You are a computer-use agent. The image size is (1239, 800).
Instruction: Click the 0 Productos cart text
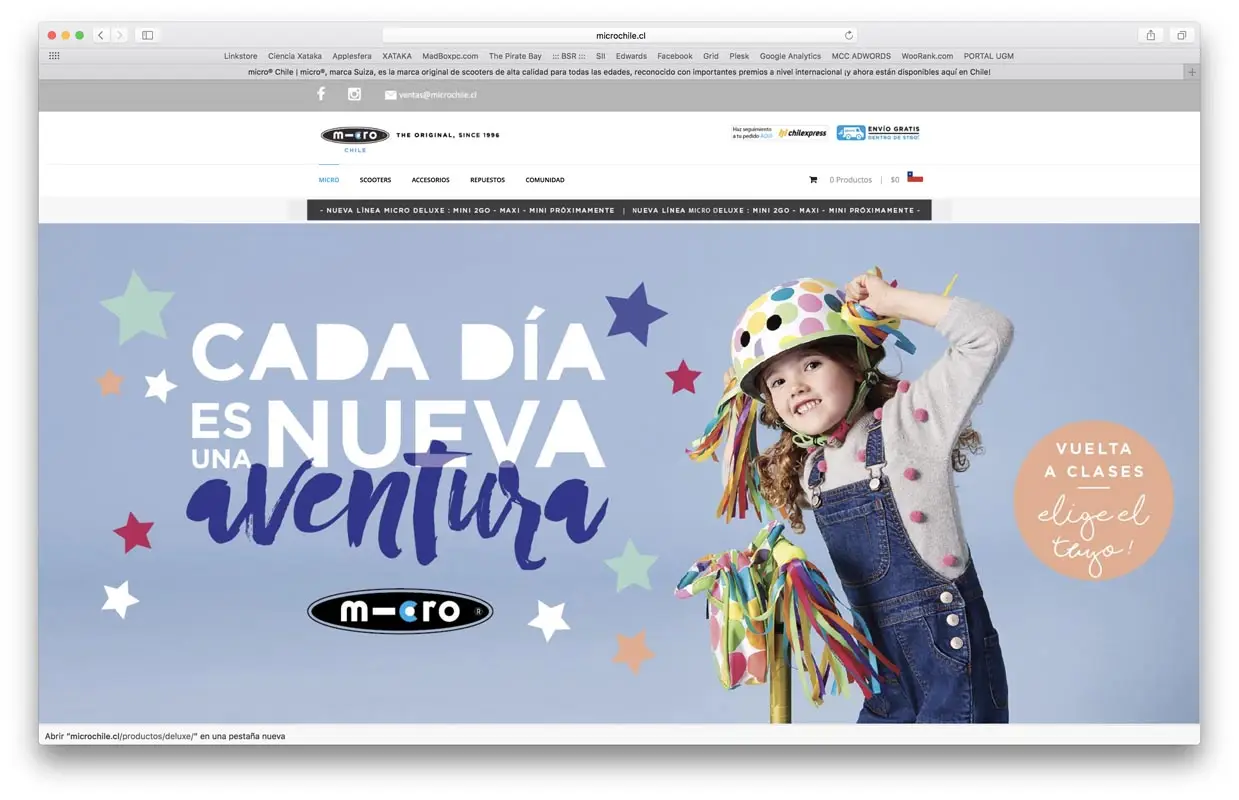pos(851,180)
